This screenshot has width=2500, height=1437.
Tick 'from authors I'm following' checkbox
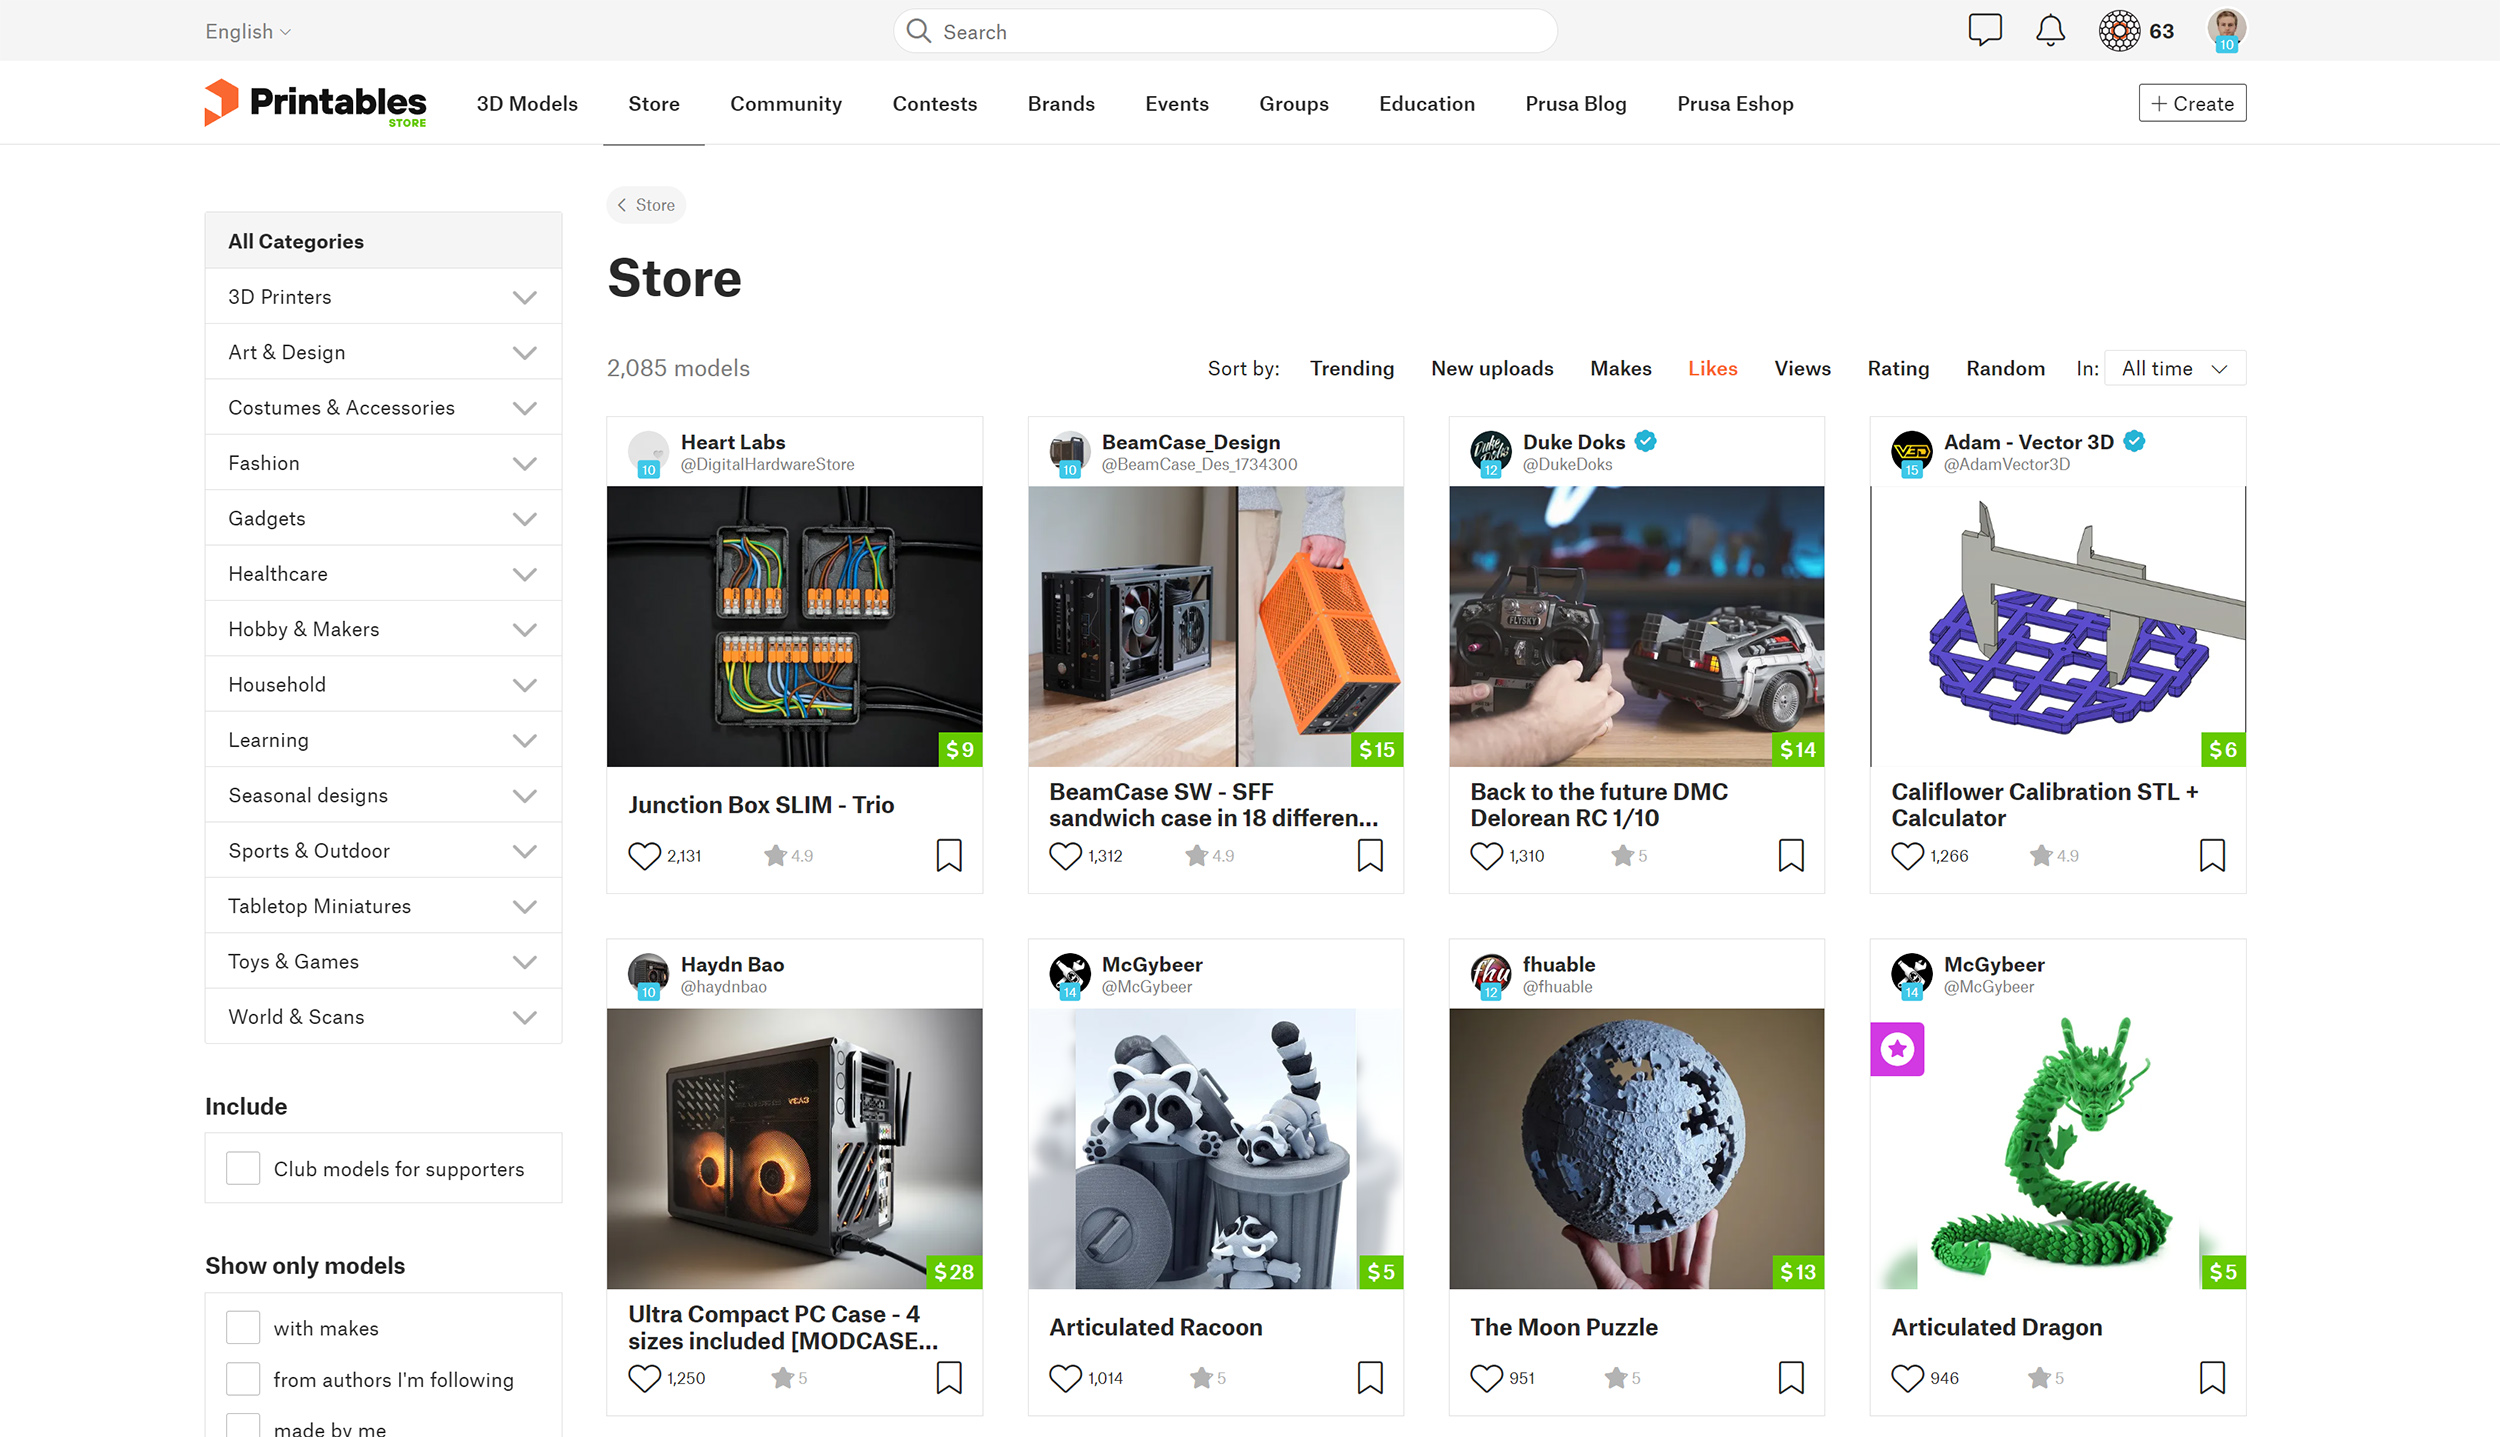tap(243, 1379)
